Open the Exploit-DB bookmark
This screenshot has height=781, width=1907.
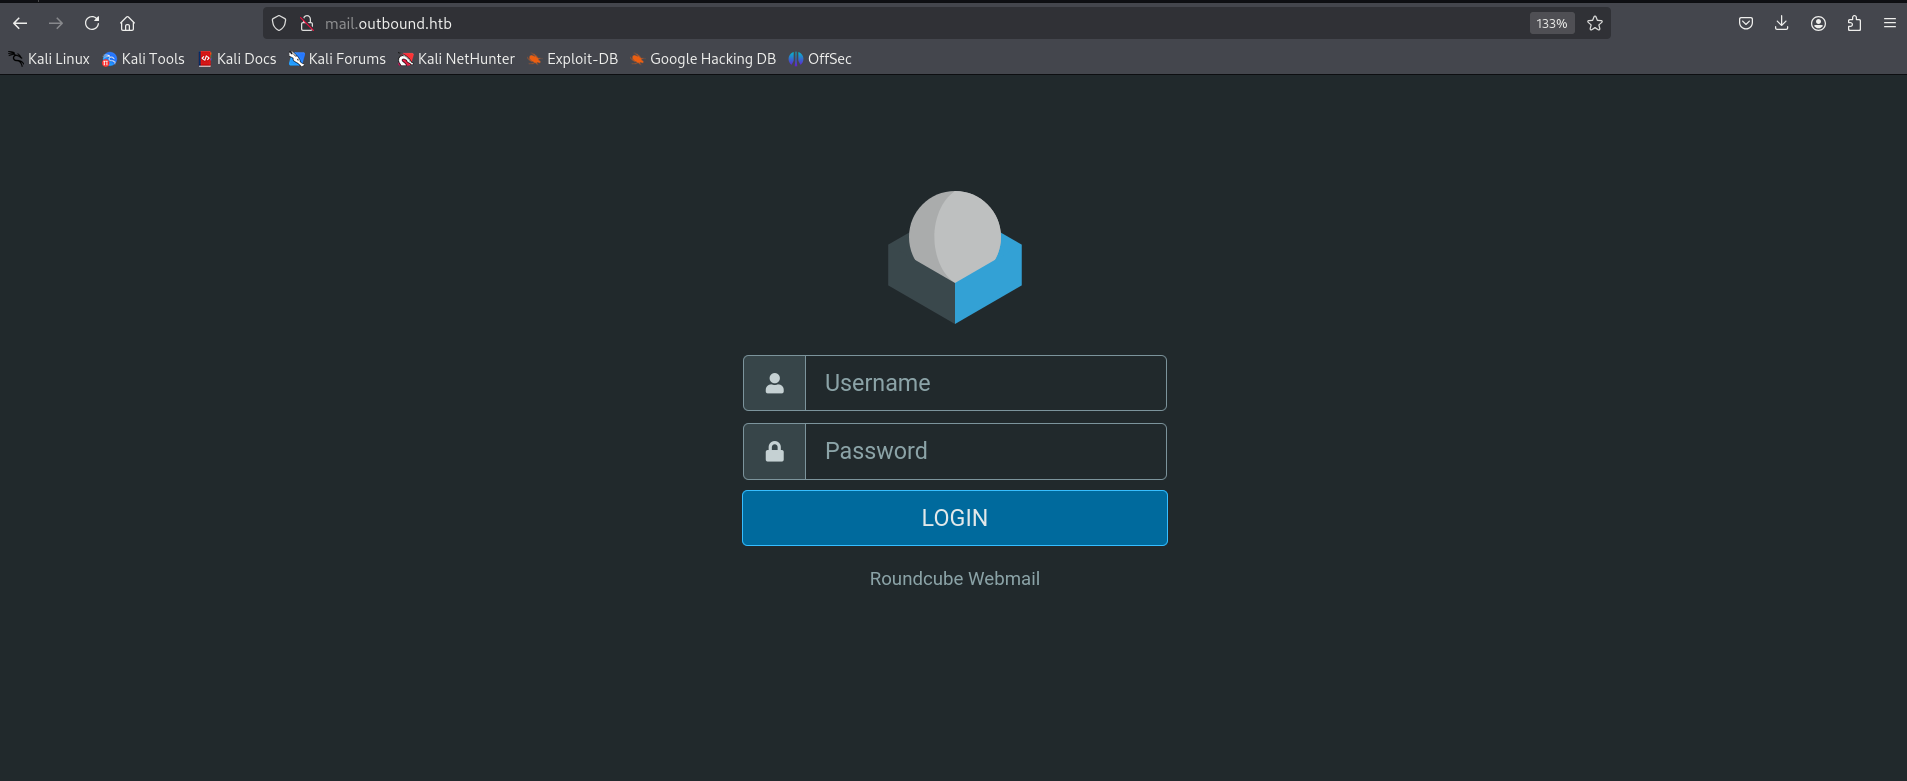(x=573, y=59)
